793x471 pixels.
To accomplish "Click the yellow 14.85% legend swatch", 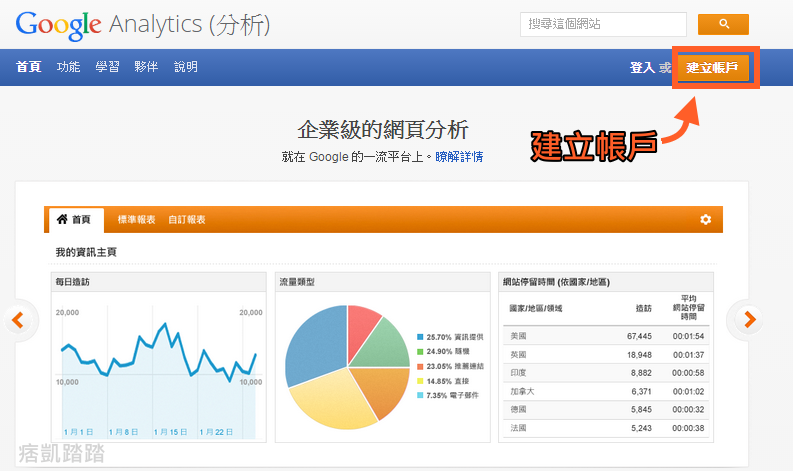I will (x=420, y=381).
